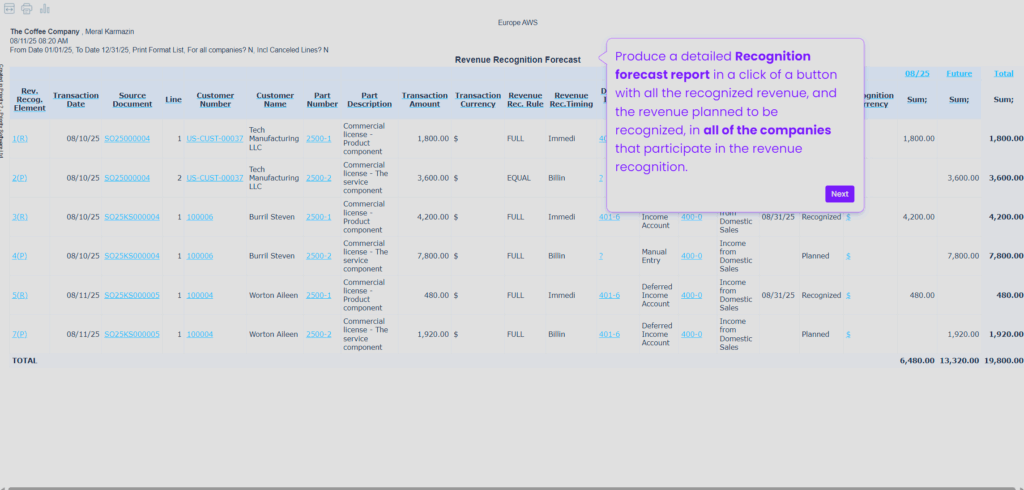Open account 400-0 in the 5(R) row
Screen dimensions: 1024x490
(692, 295)
